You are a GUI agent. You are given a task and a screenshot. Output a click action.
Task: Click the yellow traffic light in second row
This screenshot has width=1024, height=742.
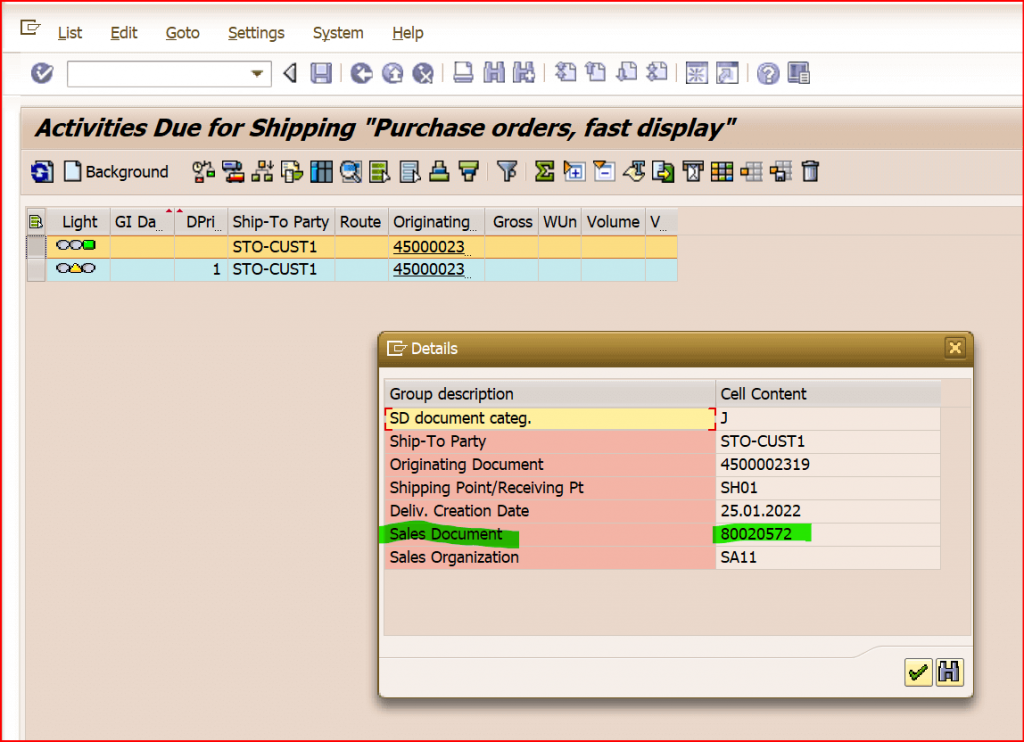[76, 268]
